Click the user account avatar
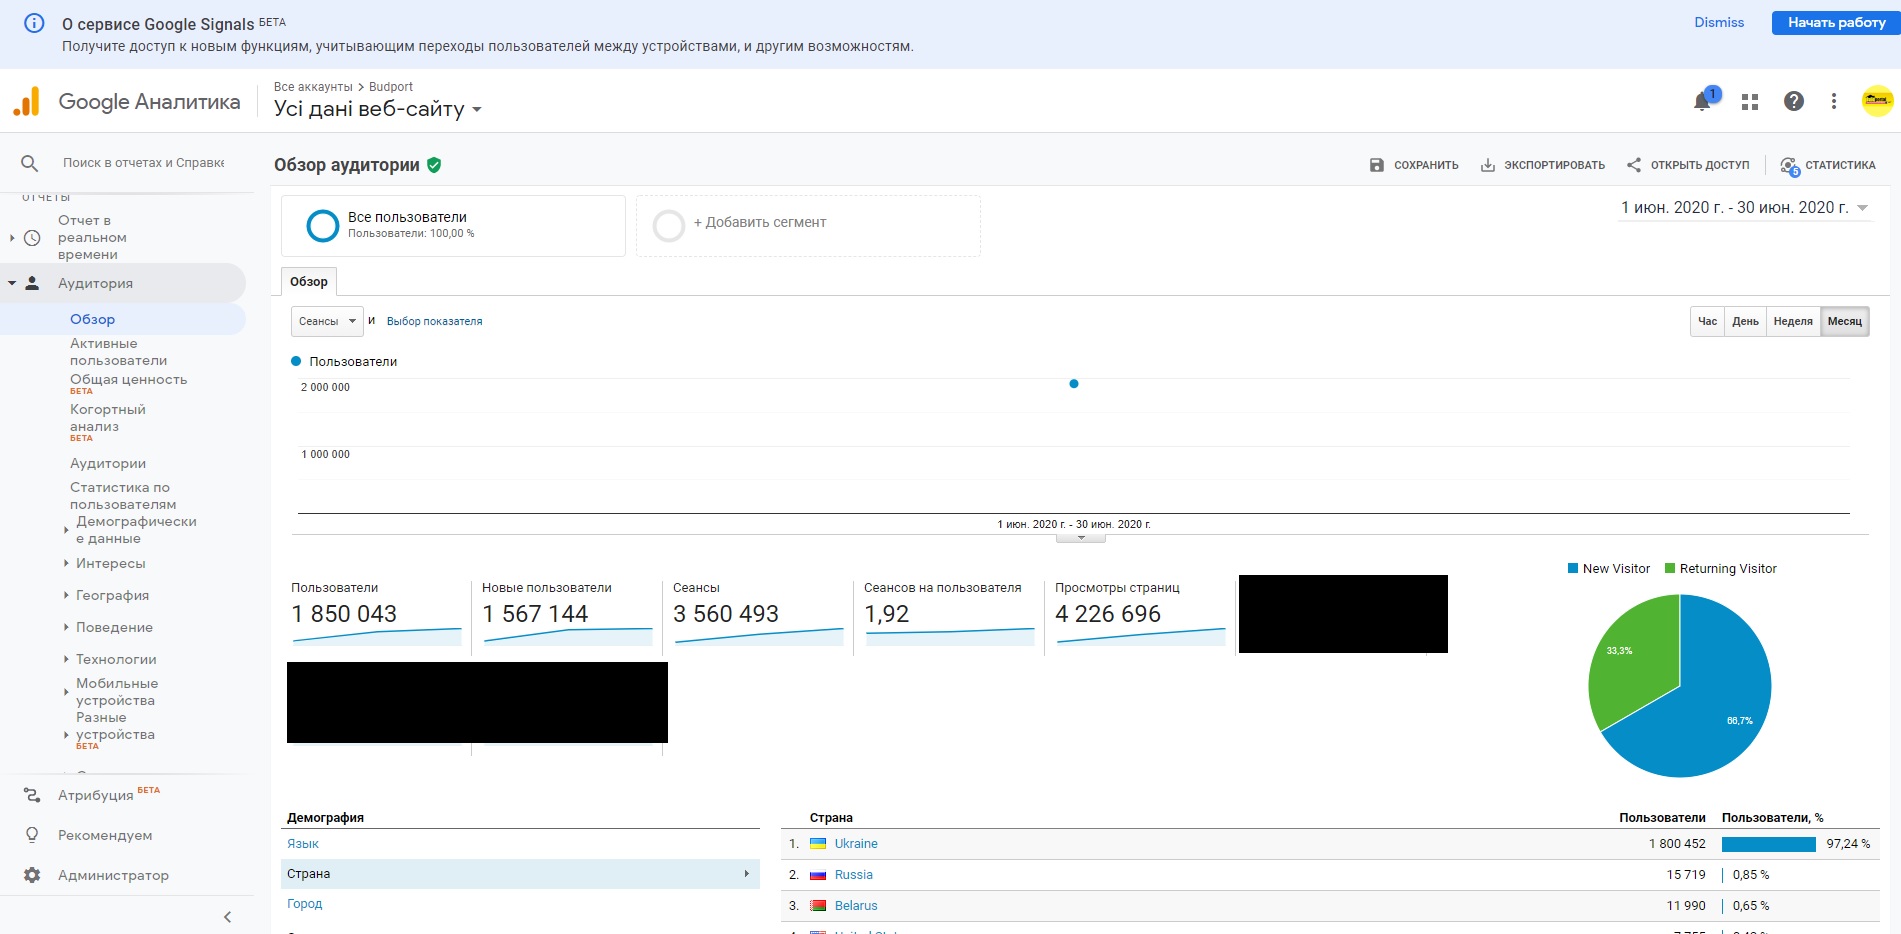 [x=1877, y=100]
